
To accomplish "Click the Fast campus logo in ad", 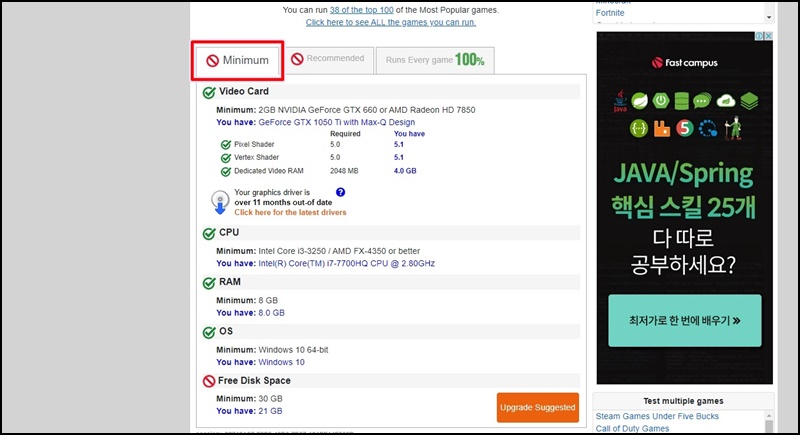I will point(685,63).
